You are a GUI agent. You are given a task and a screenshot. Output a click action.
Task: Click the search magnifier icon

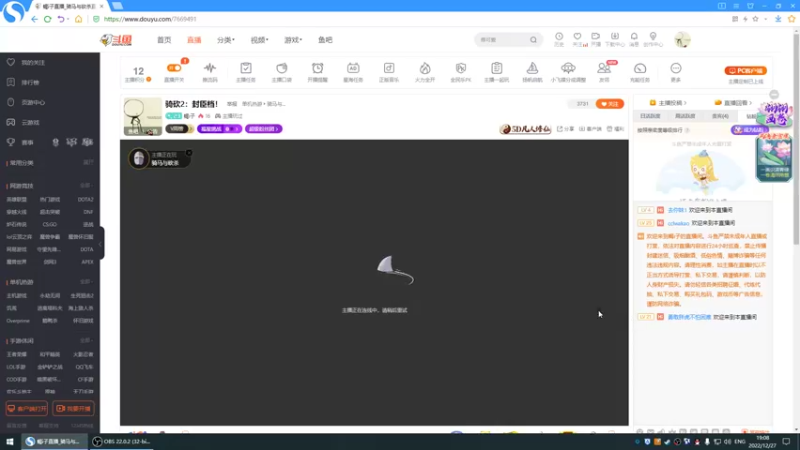point(533,40)
